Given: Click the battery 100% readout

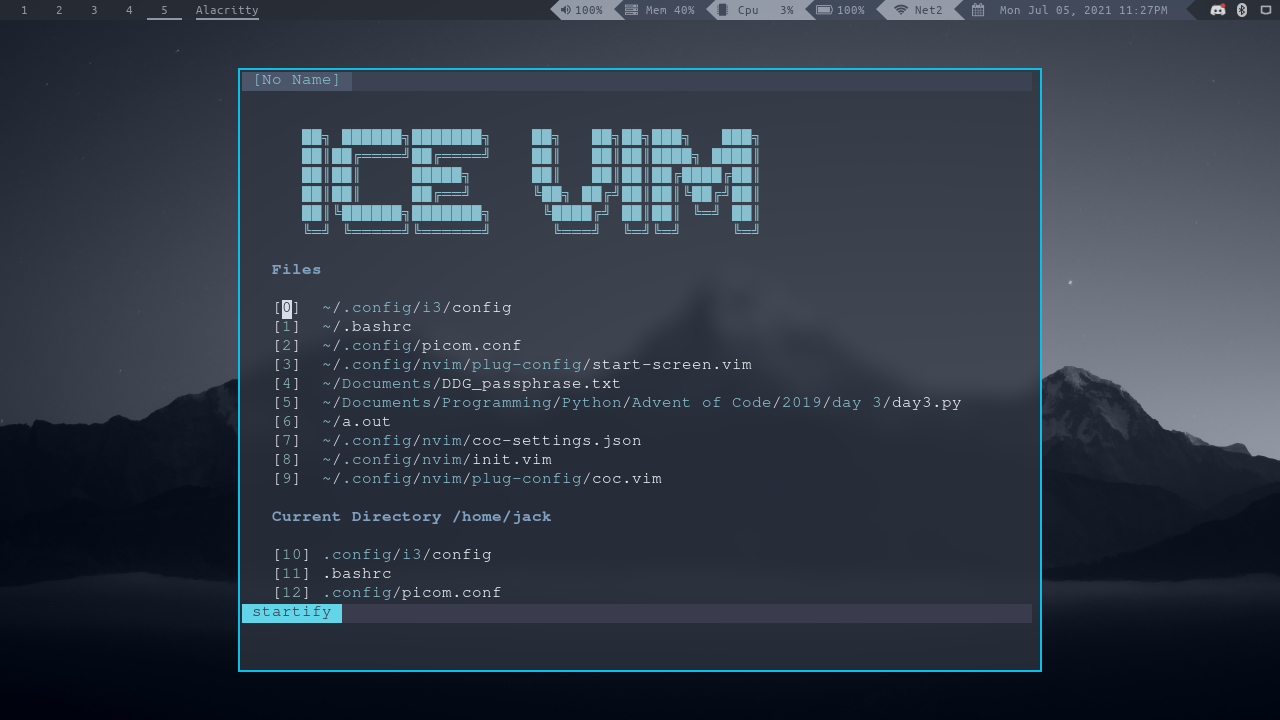Looking at the screenshot, I should (x=851, y=10).
